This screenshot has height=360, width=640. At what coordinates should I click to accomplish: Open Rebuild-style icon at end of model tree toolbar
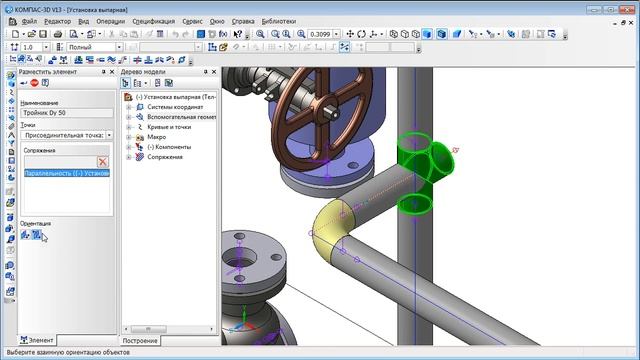tap(169, 83)
